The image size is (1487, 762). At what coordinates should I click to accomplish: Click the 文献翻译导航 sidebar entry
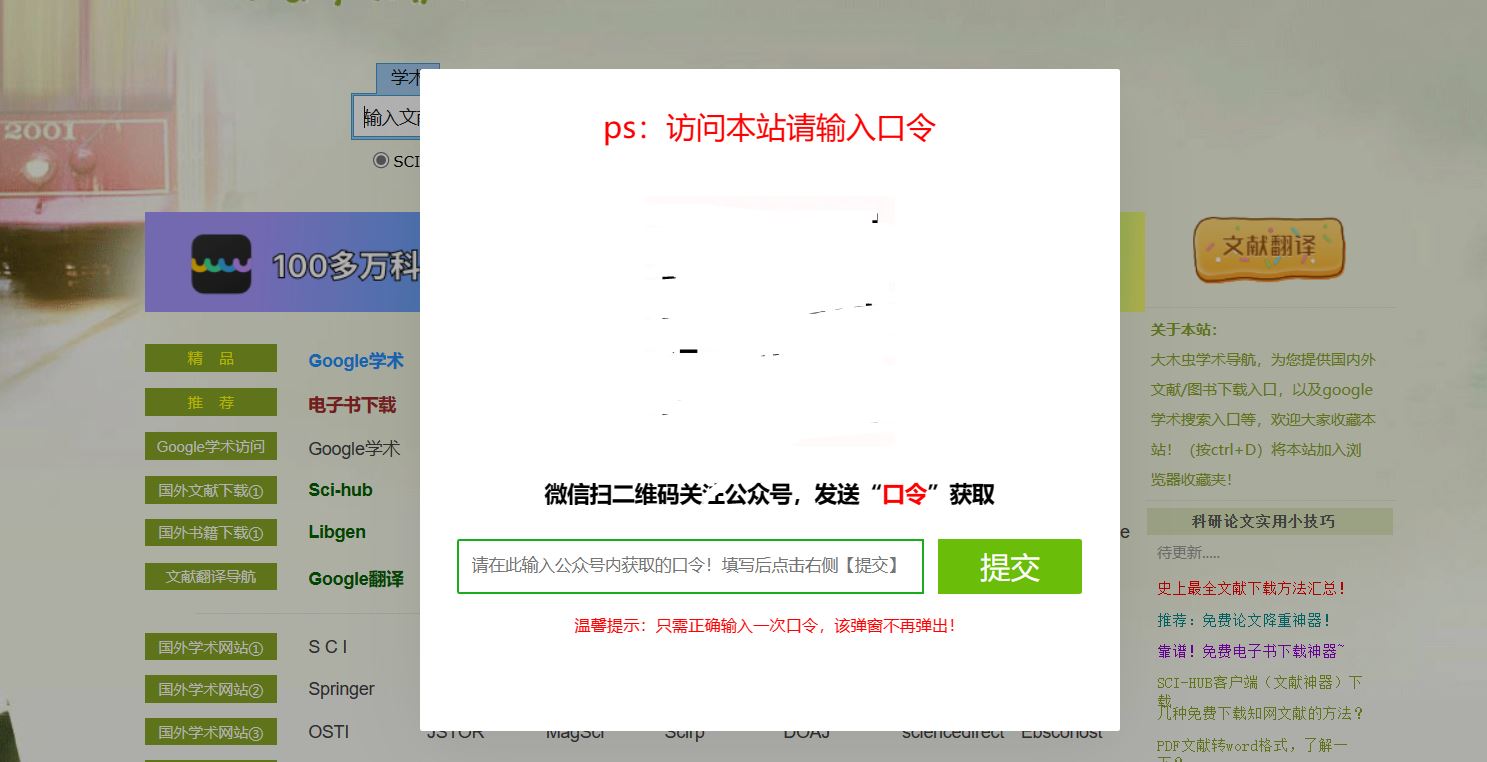click(x=211, y=576)
